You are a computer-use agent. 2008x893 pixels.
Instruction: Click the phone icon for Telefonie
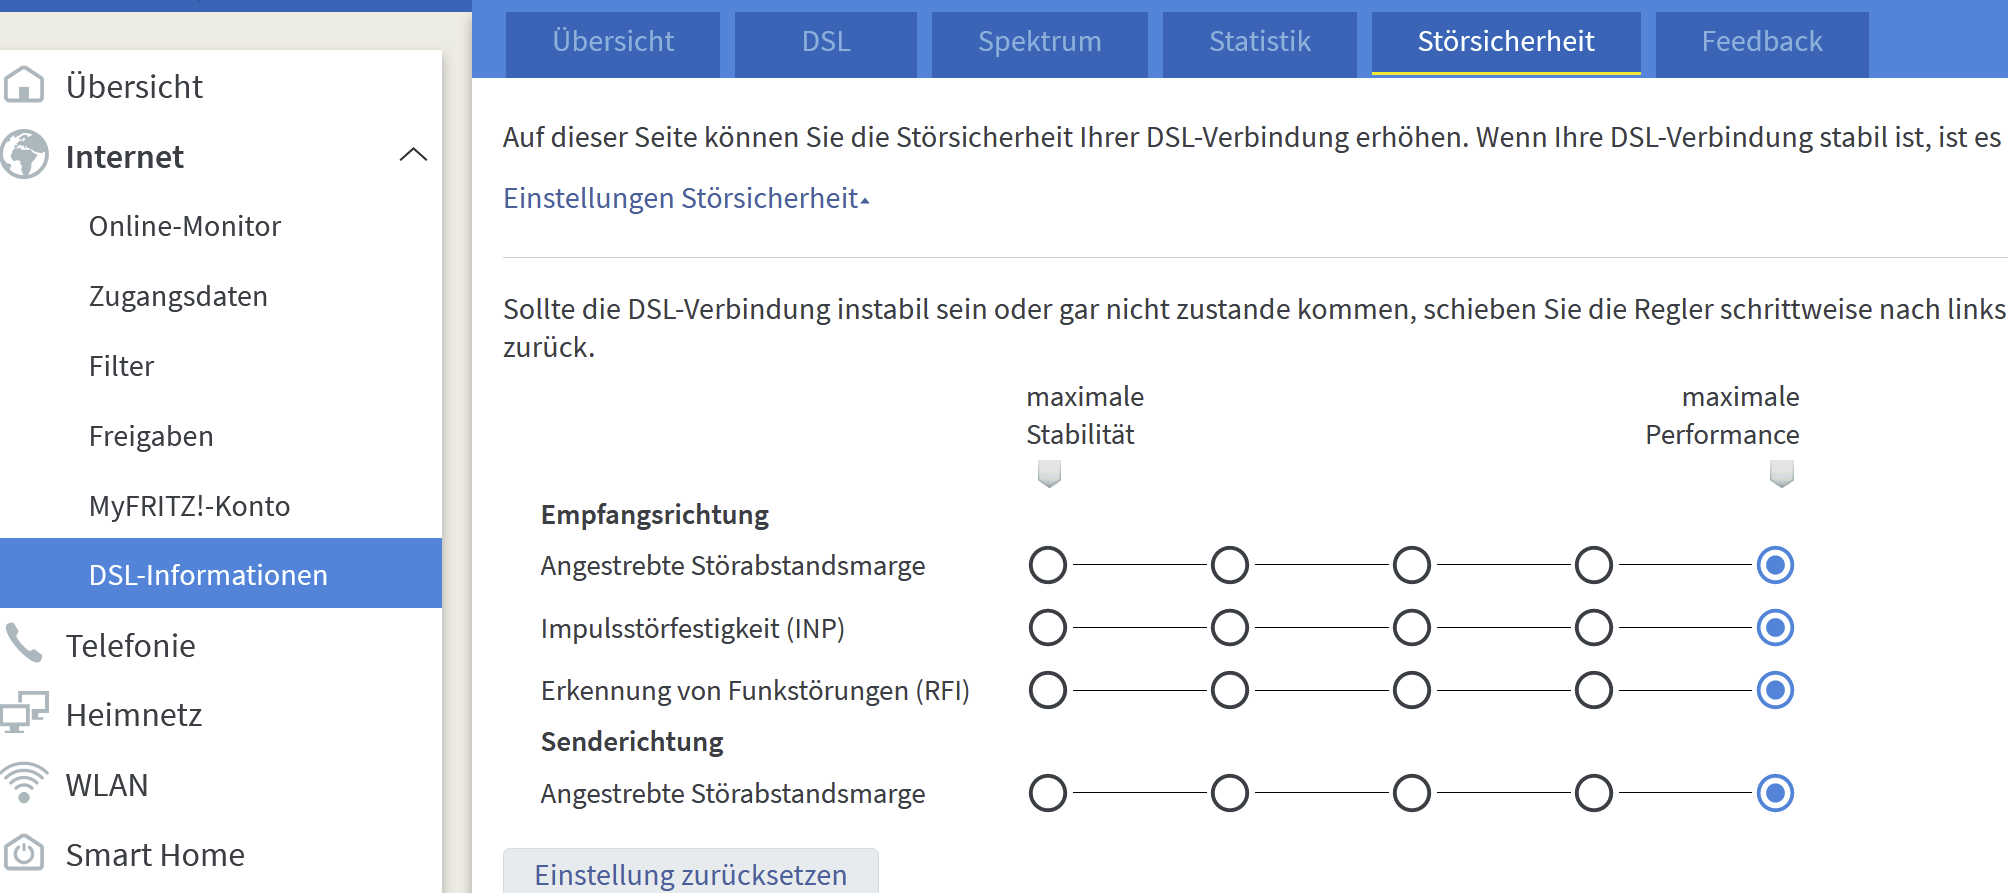(x=24, y=644)
